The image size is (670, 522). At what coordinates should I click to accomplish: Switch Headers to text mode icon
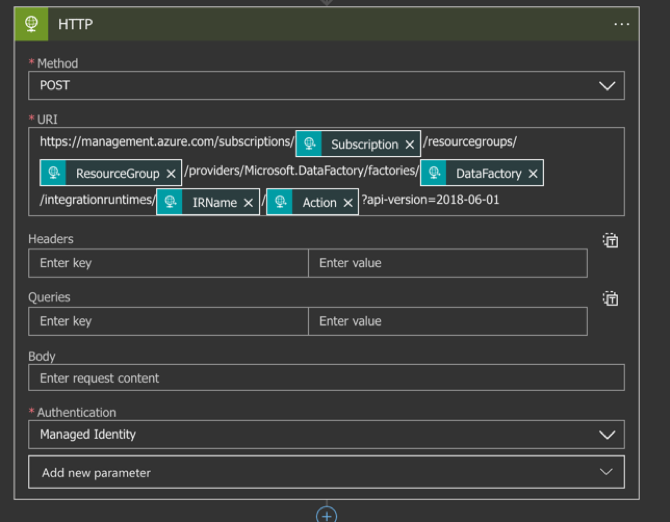(x=610, y=240)
